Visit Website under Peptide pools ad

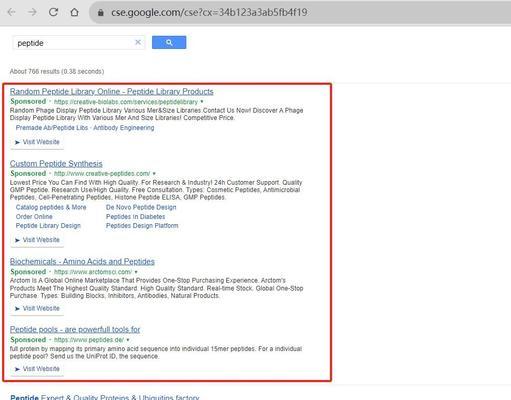click(37, 369)
